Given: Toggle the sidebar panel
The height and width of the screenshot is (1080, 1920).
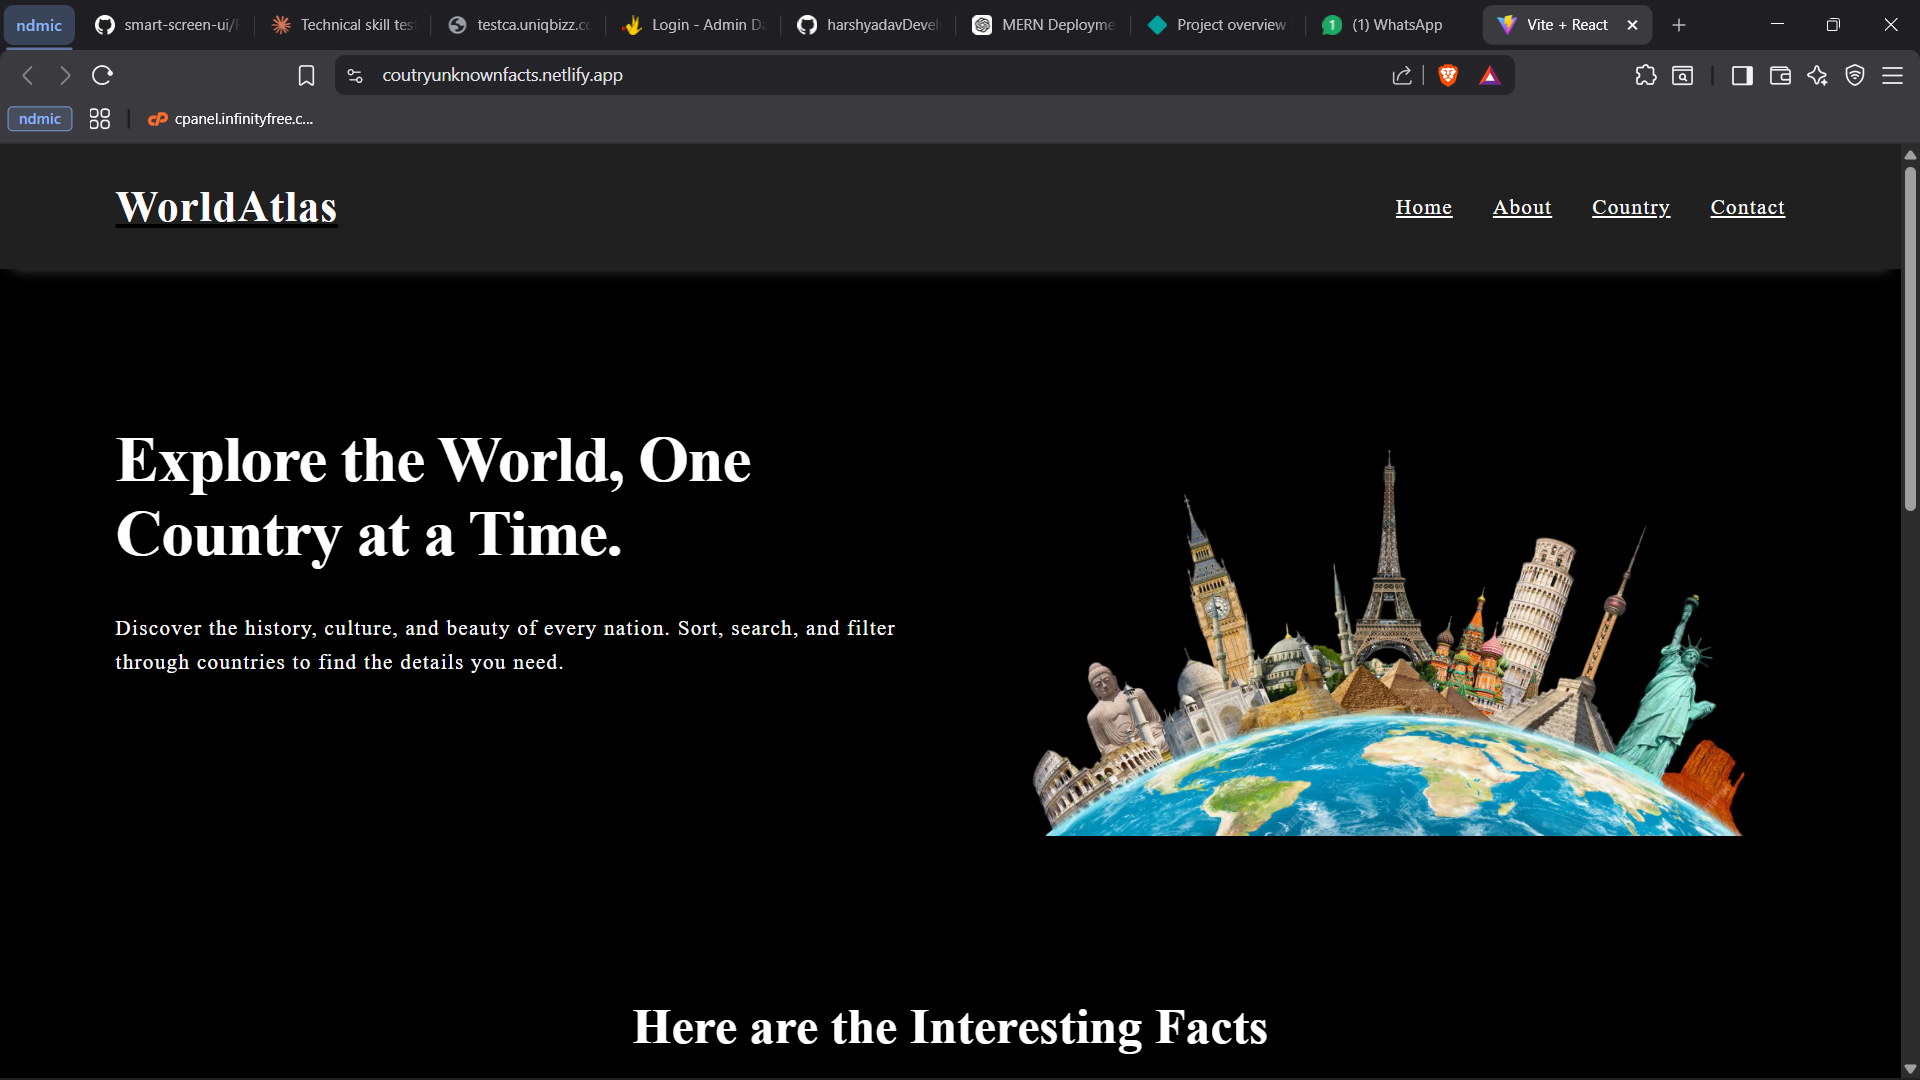Looking at the screenshot, I should (x=1742, y=75).
